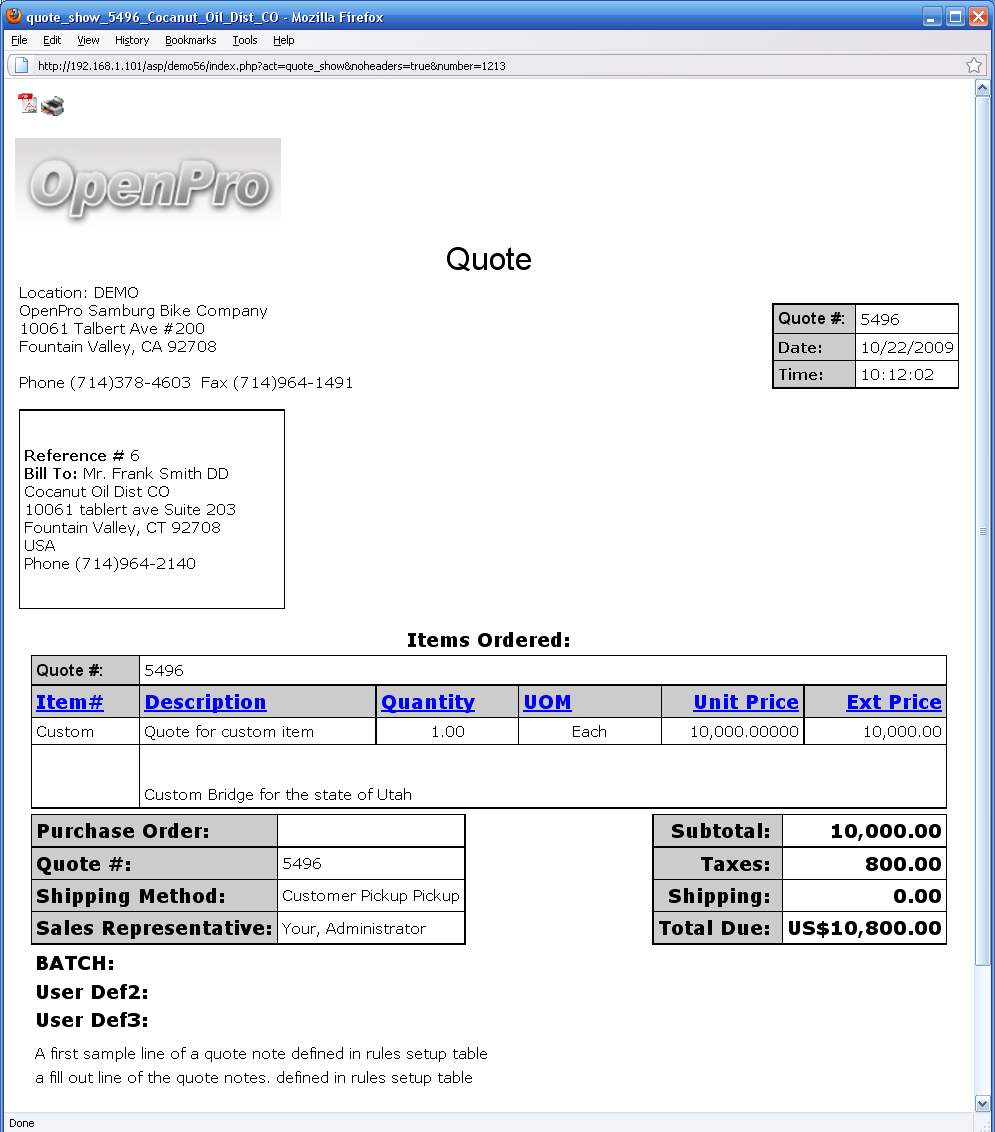This screenshot has width=995, height=1132.
Task: Click the printer icon
Action: 53,105
